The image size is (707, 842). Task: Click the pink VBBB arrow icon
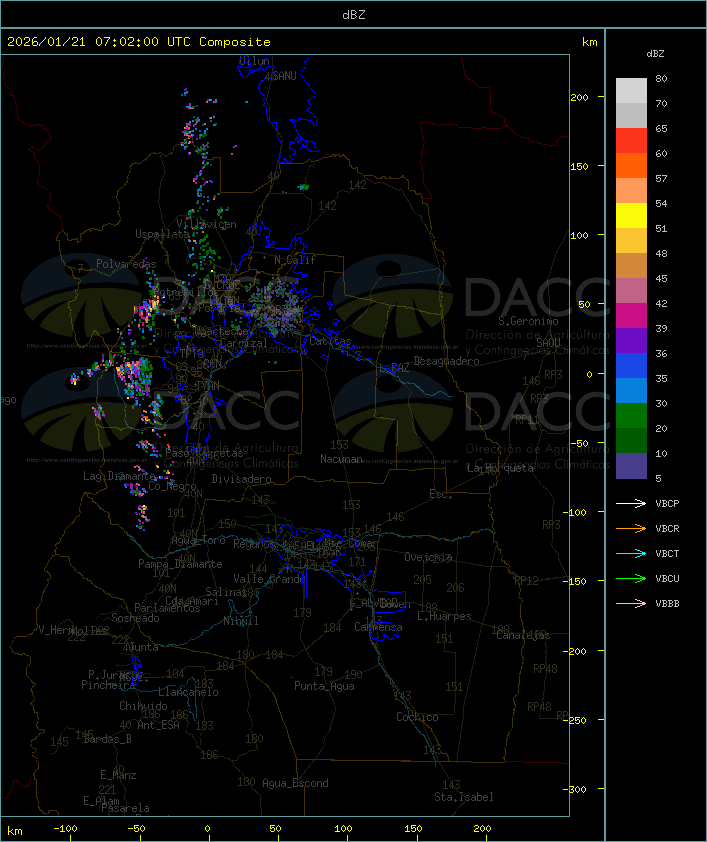[x=631, y=604]
